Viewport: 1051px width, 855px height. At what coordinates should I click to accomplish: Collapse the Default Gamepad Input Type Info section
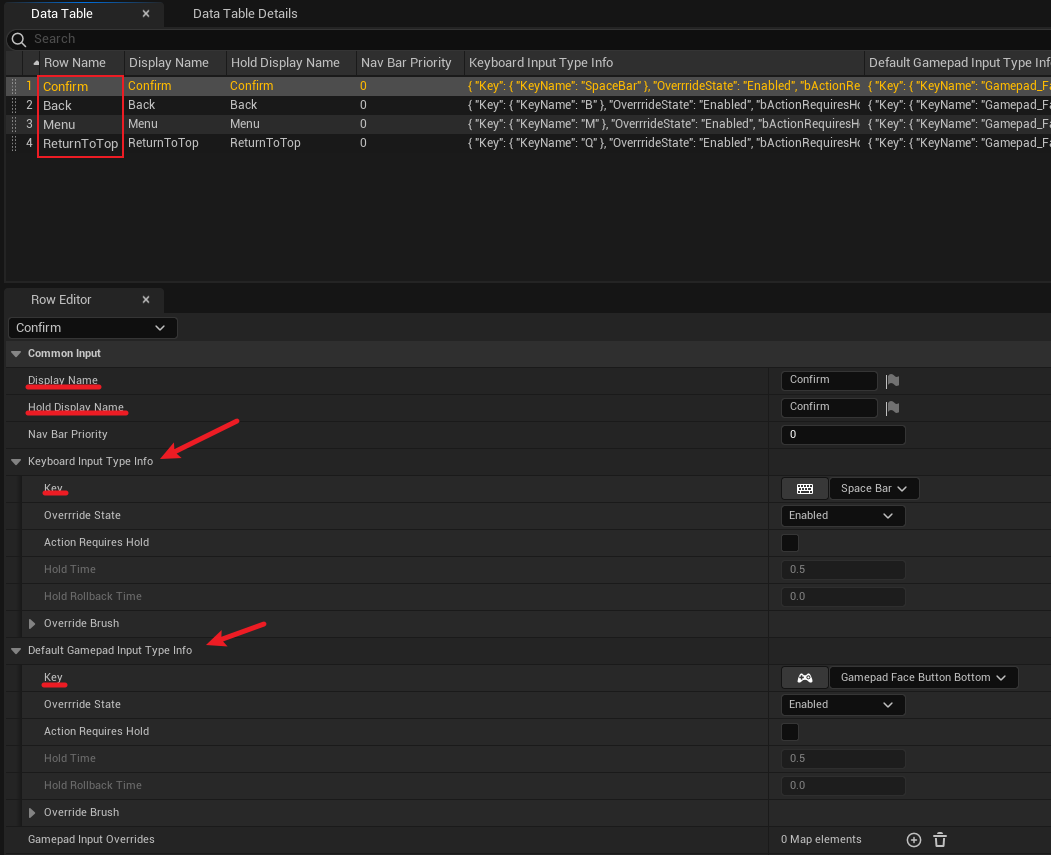pyautogui.click(x=16, y=651)
